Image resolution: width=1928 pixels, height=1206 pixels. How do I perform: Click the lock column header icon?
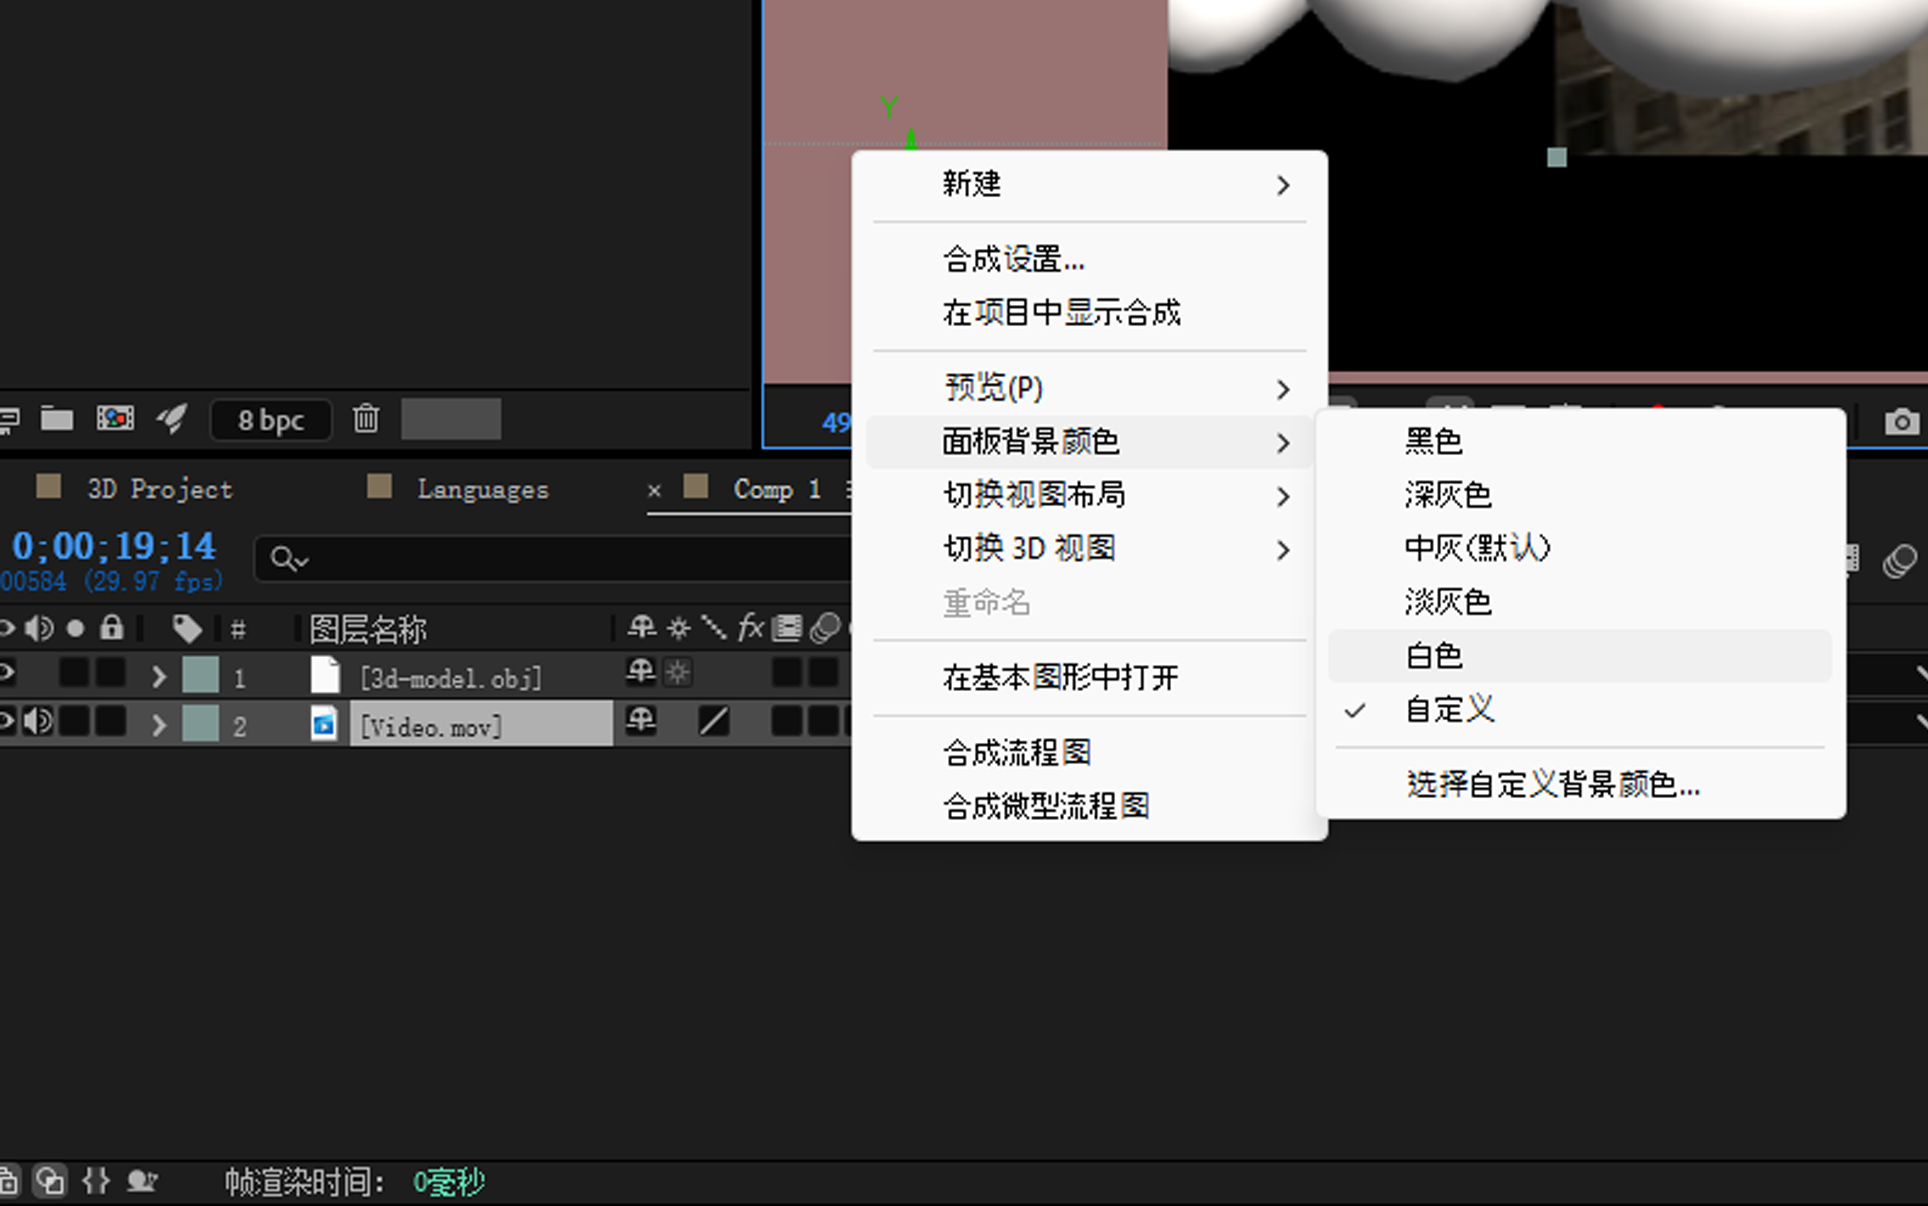pyautogui.click(x=112, y=627)
